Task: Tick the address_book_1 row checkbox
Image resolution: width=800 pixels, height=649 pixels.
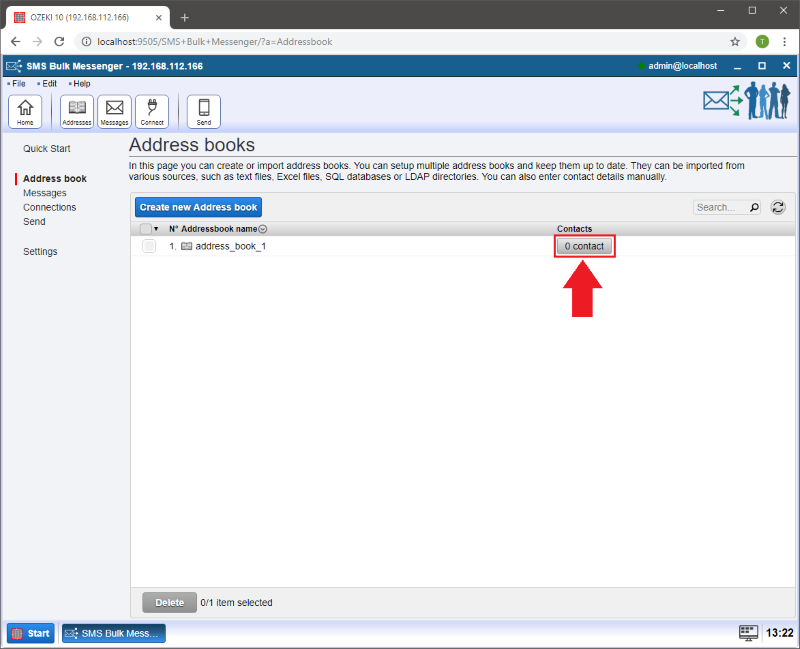Action: coord(149,246)
